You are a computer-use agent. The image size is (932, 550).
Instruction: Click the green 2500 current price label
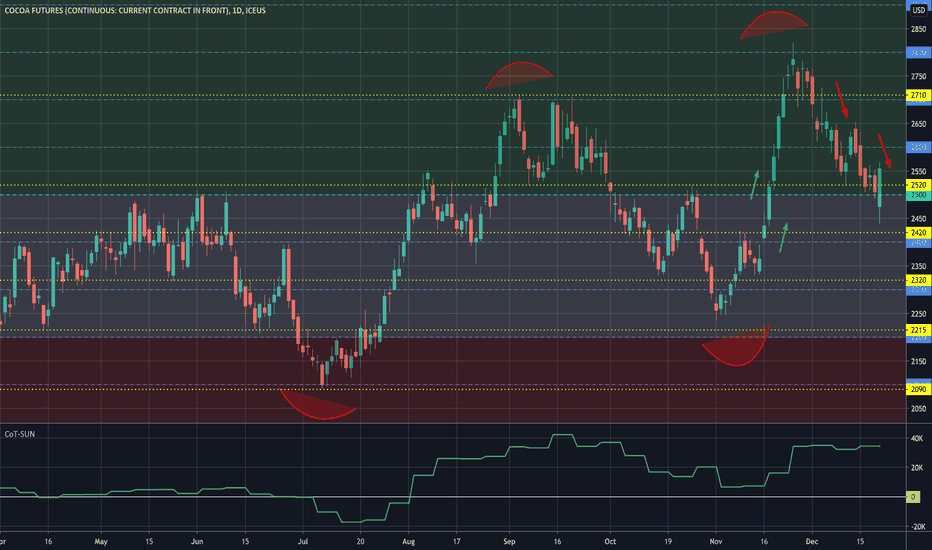click(918, 195)
